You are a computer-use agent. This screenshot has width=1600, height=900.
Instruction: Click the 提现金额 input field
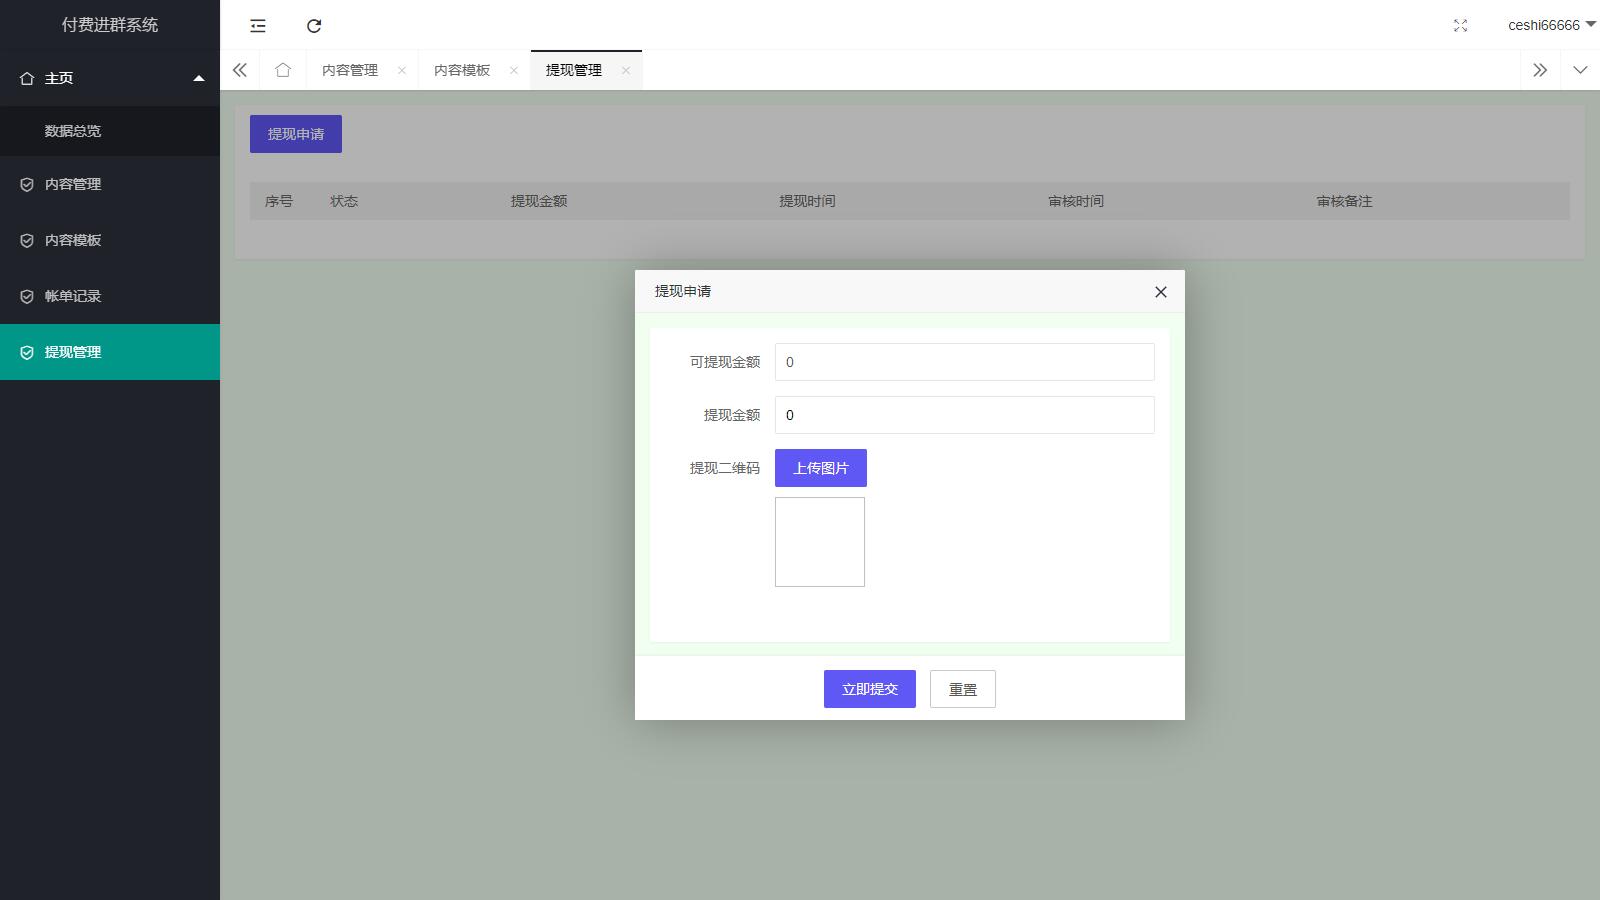[964, 415]
